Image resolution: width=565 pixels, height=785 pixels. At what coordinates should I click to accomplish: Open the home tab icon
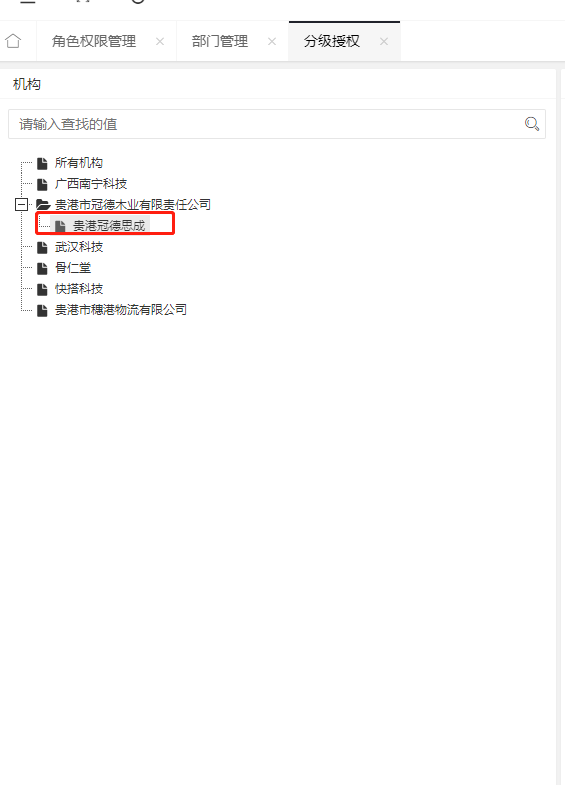tap(14, 41)
